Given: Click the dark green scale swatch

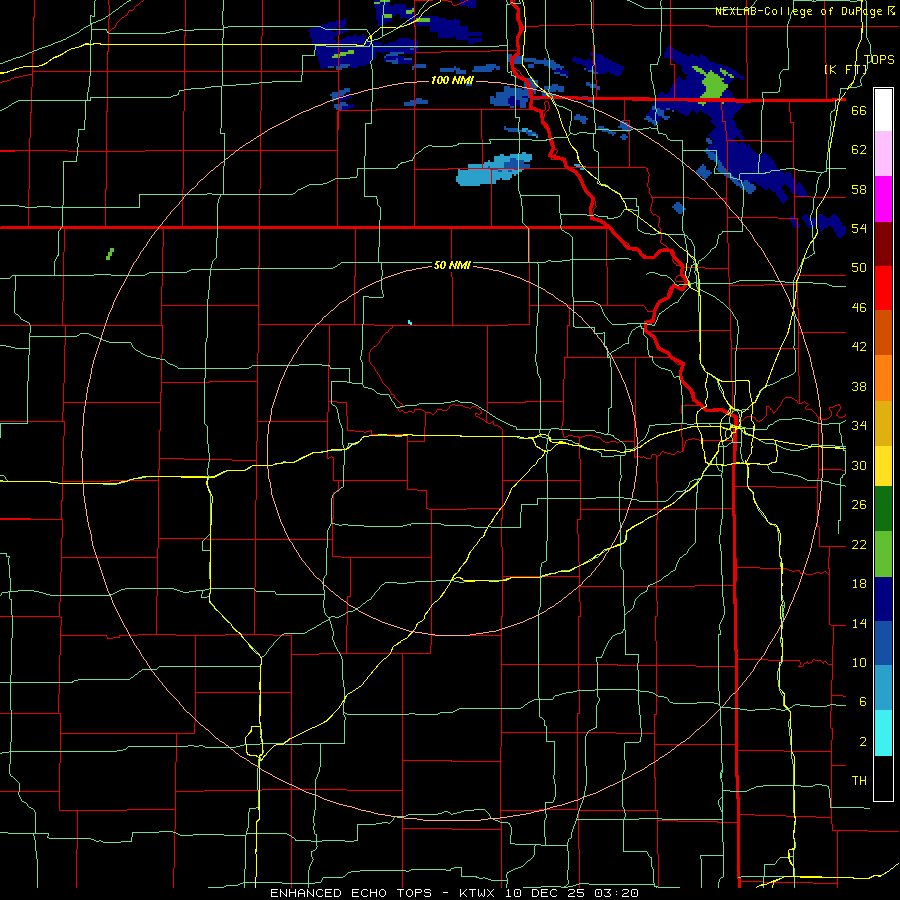Looking at the screenshot, I should (883, 509).
